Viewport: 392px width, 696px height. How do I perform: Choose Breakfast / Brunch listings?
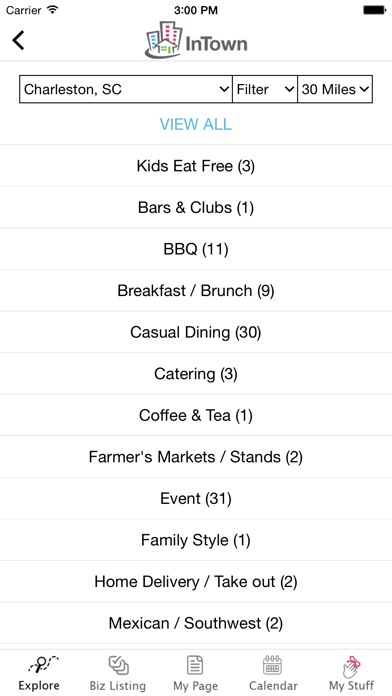pos(196,291)
